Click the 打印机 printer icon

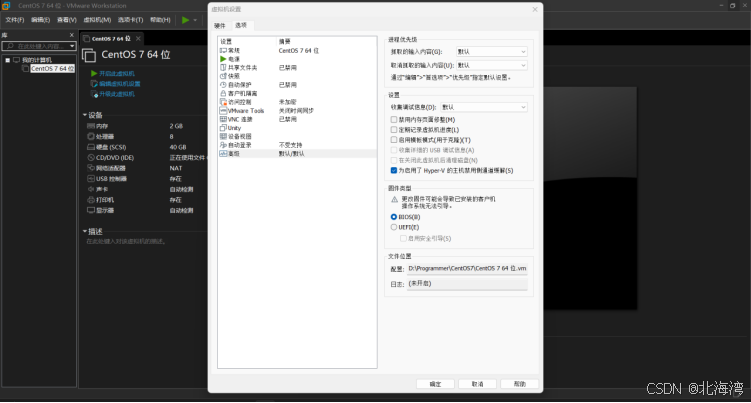[91, 200]
